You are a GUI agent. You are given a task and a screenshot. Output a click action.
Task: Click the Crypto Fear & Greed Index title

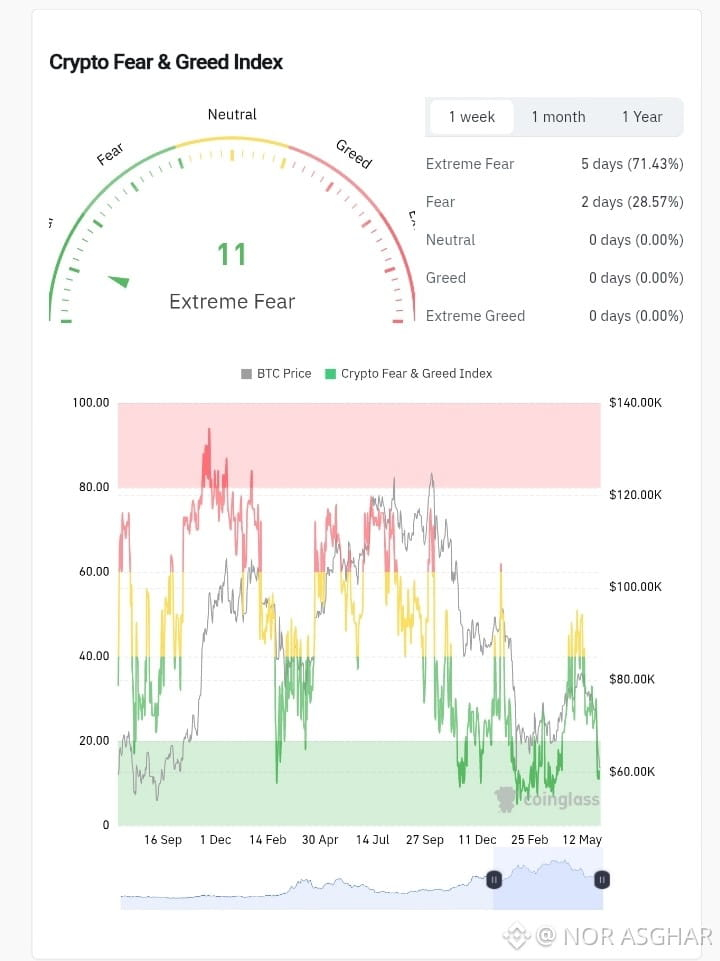(x=166, y=62)
